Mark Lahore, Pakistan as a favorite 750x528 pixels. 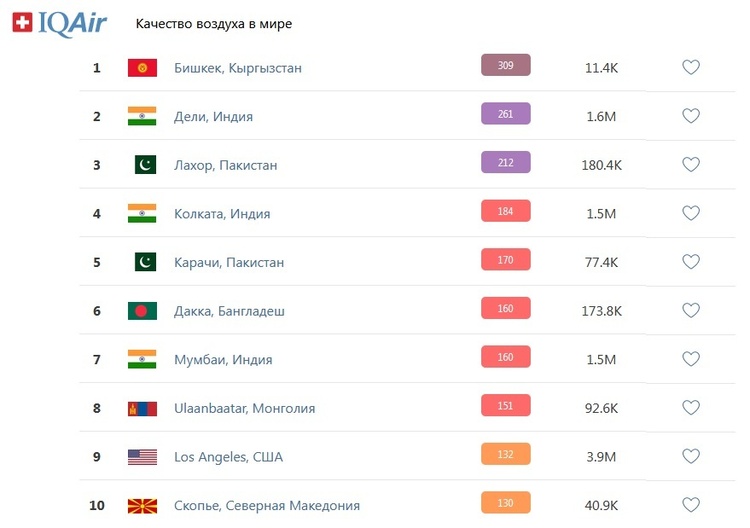click(x=691, y=165)
